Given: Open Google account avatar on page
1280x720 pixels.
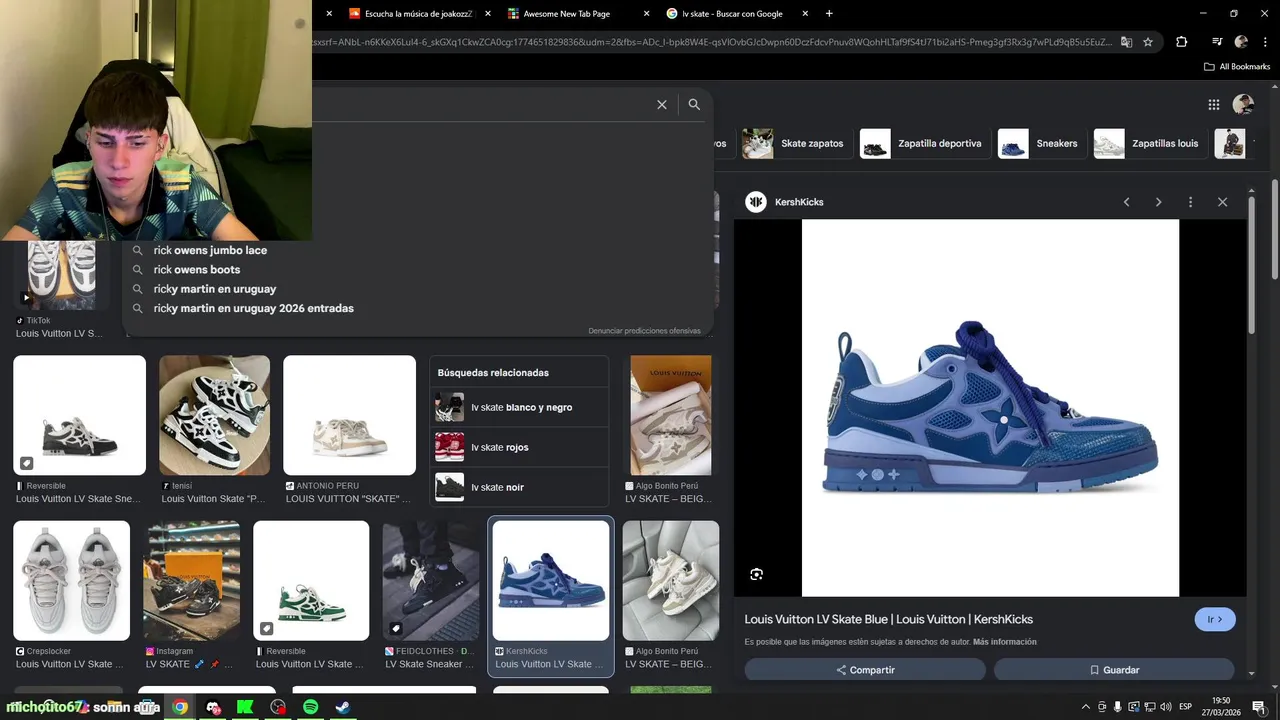Looking at the screenshot, I should pos(1243,104).
